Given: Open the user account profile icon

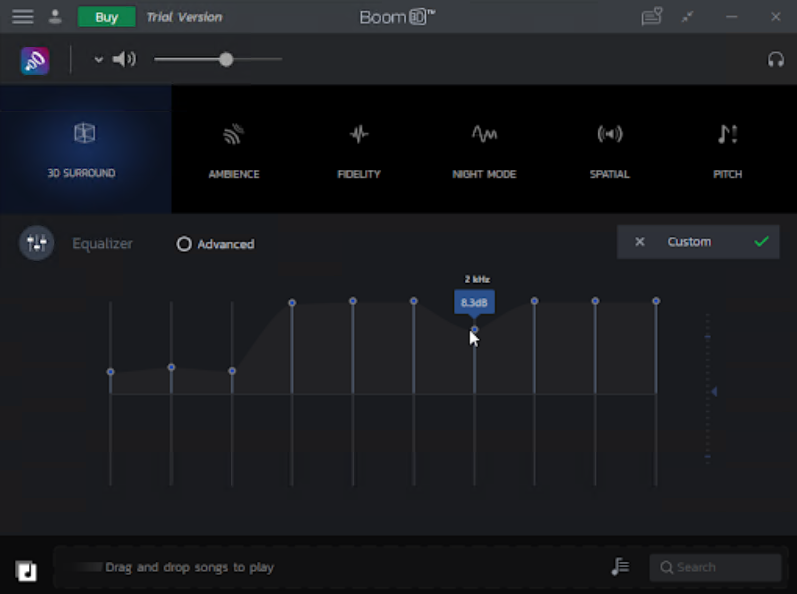Looking at the screenshot, I should 55,17.
